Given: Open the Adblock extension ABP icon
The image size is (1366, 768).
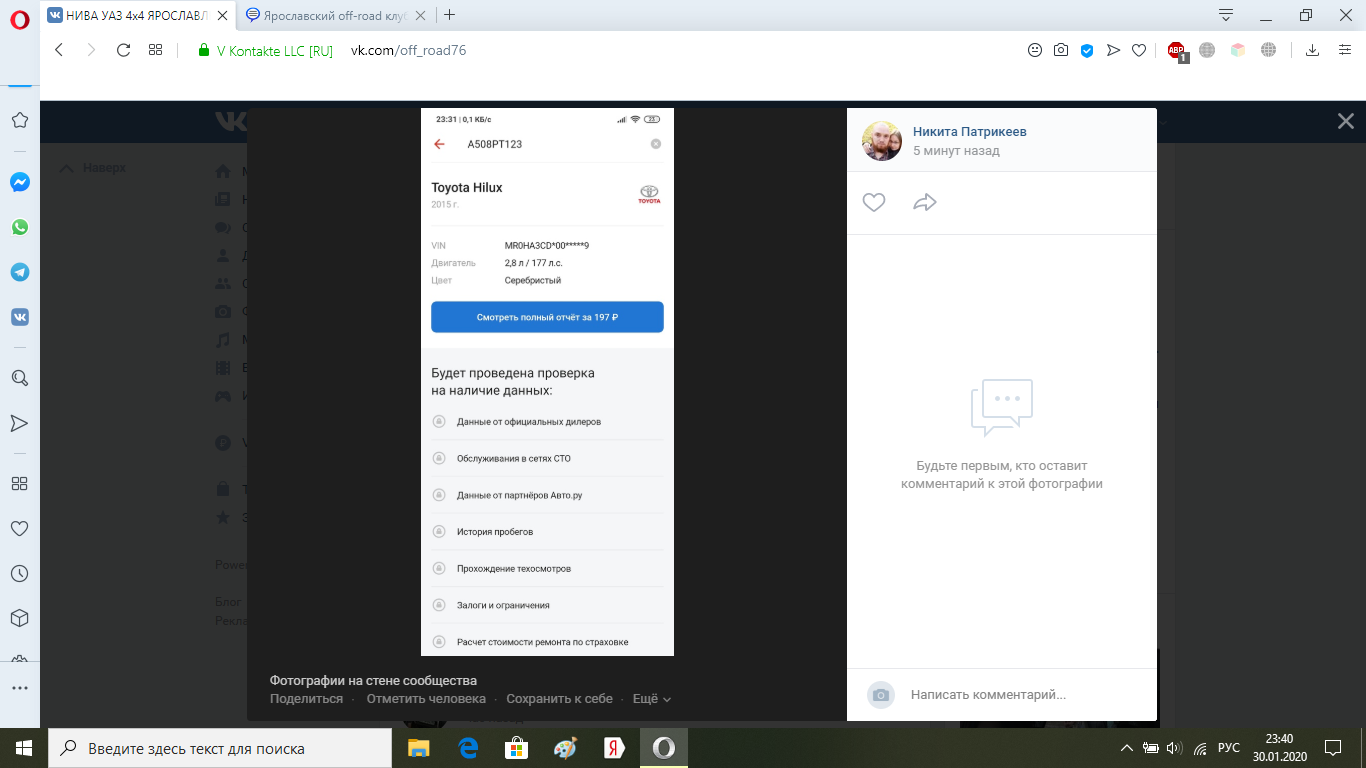Looking at the screenshot, I should [1176, 51].
